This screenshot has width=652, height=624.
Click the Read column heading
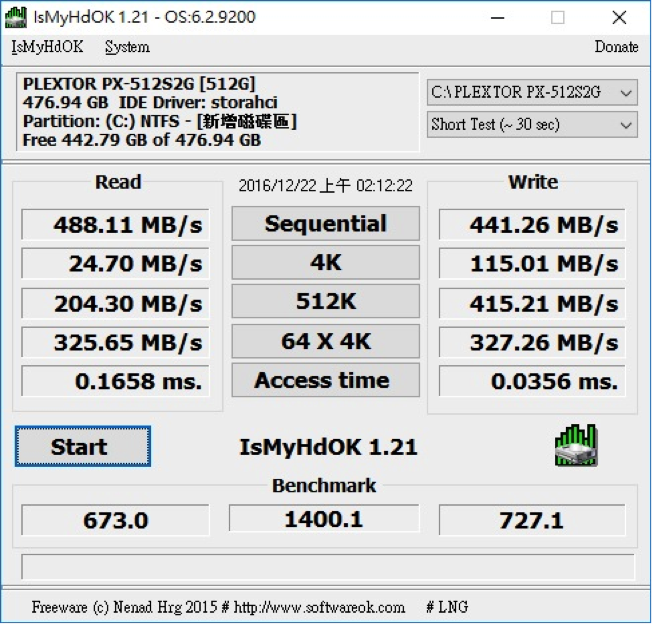118,182
